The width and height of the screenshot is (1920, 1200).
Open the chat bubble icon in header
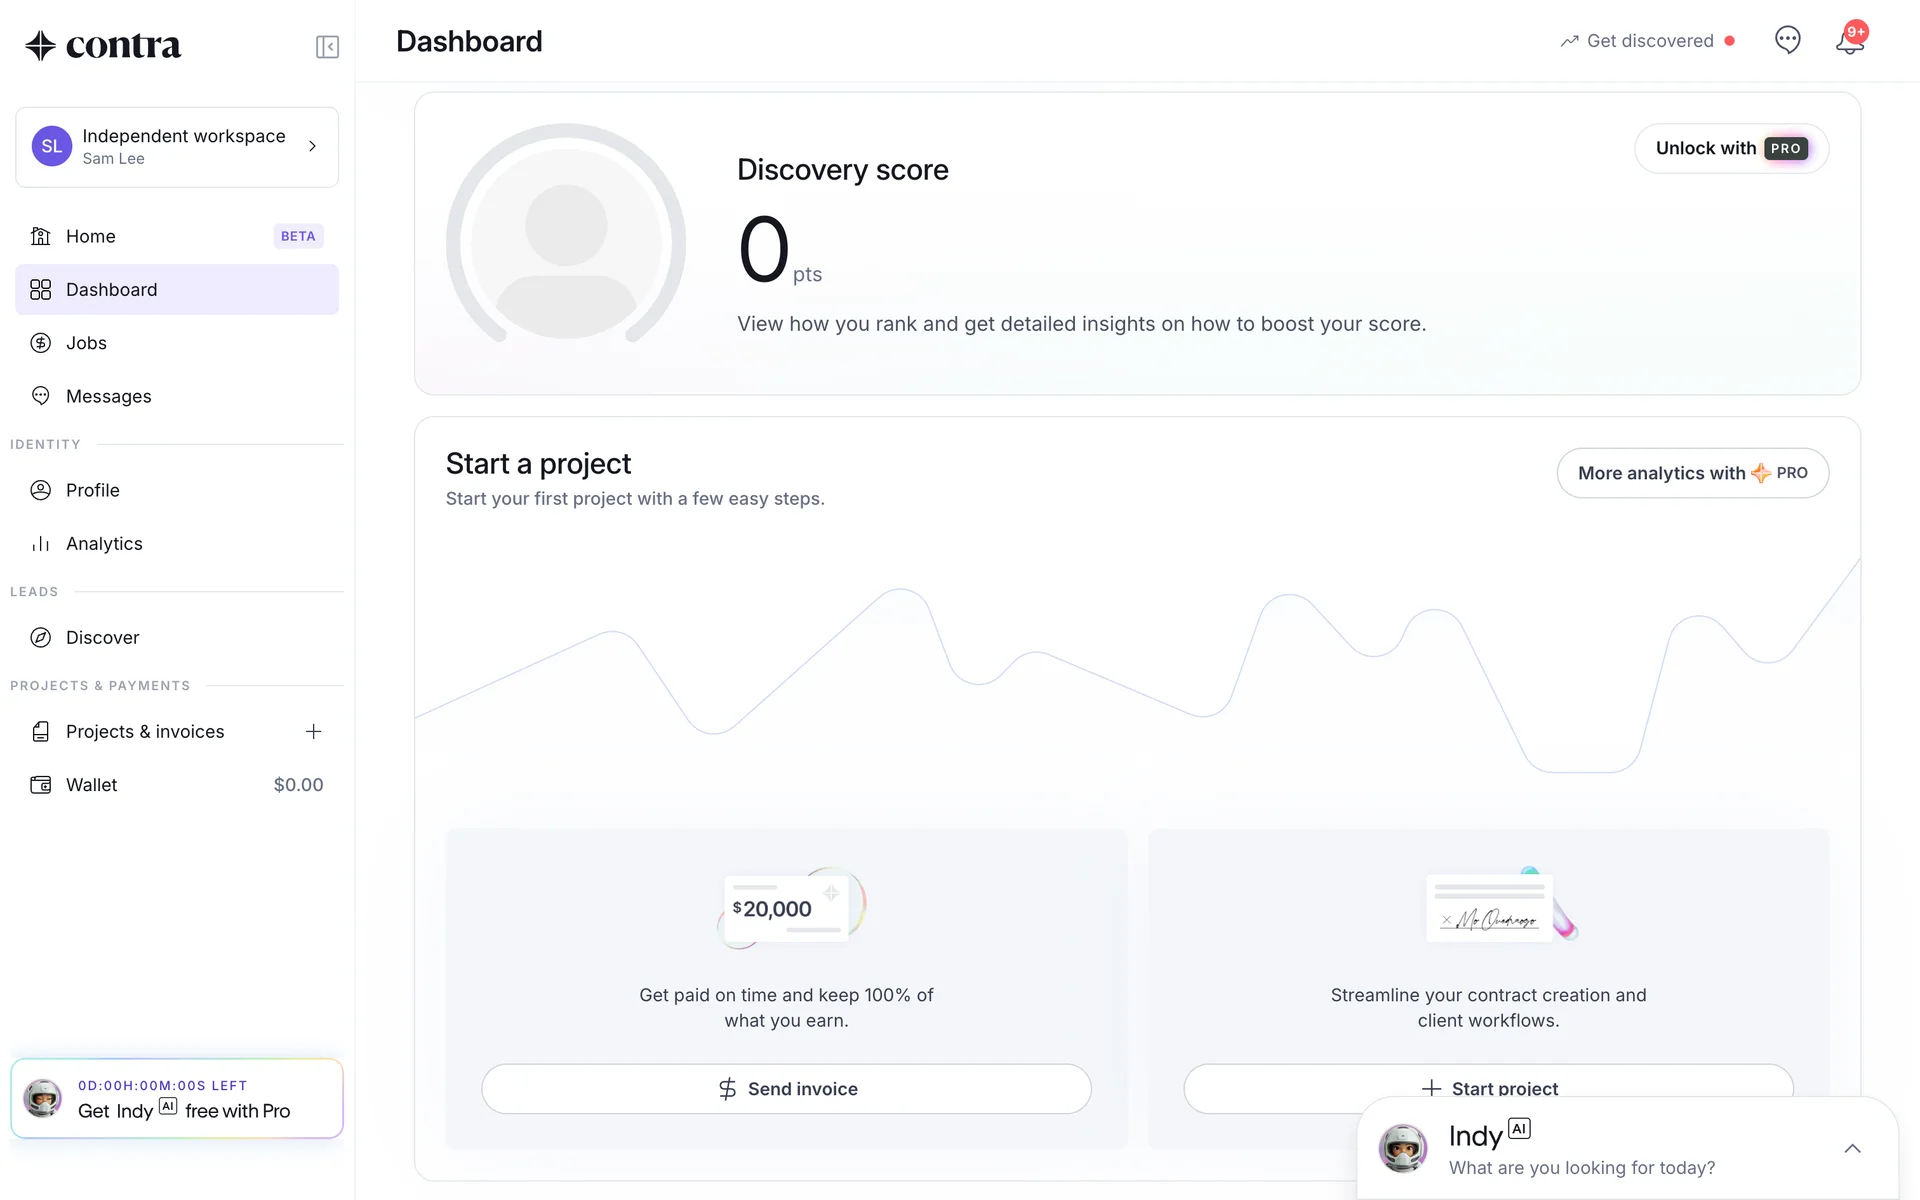point(1787,40)
